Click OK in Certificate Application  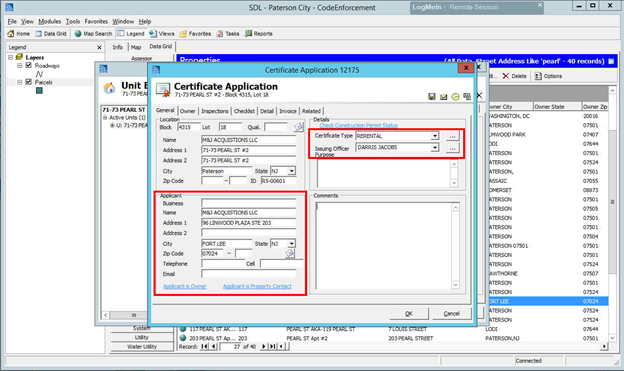(x=409, y=314)
